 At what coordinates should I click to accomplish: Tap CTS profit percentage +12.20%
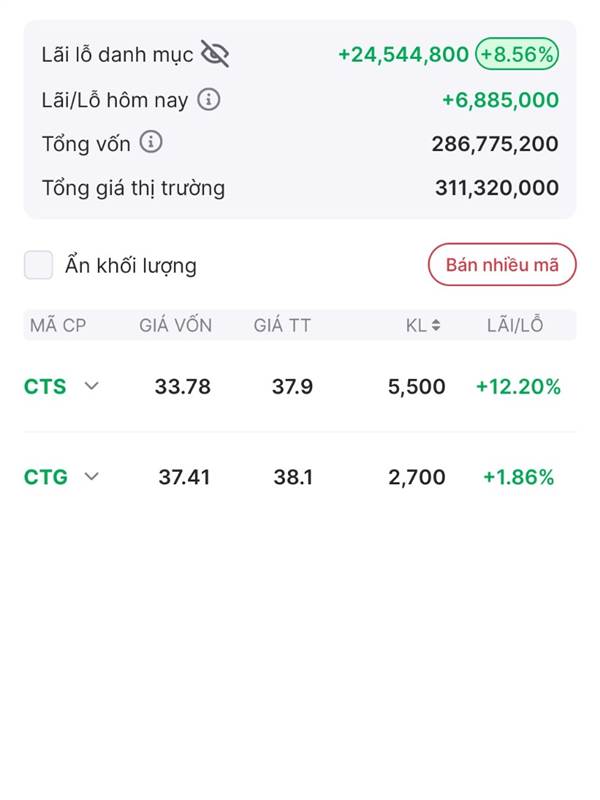click(518, 386)
